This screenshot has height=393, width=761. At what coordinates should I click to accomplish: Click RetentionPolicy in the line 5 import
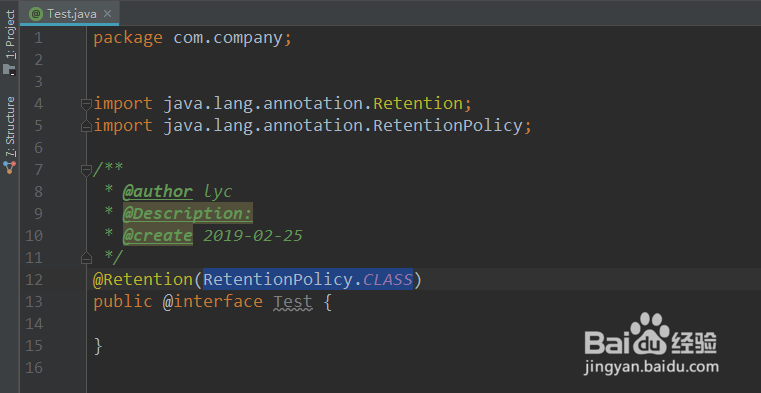tap(447, 126)
